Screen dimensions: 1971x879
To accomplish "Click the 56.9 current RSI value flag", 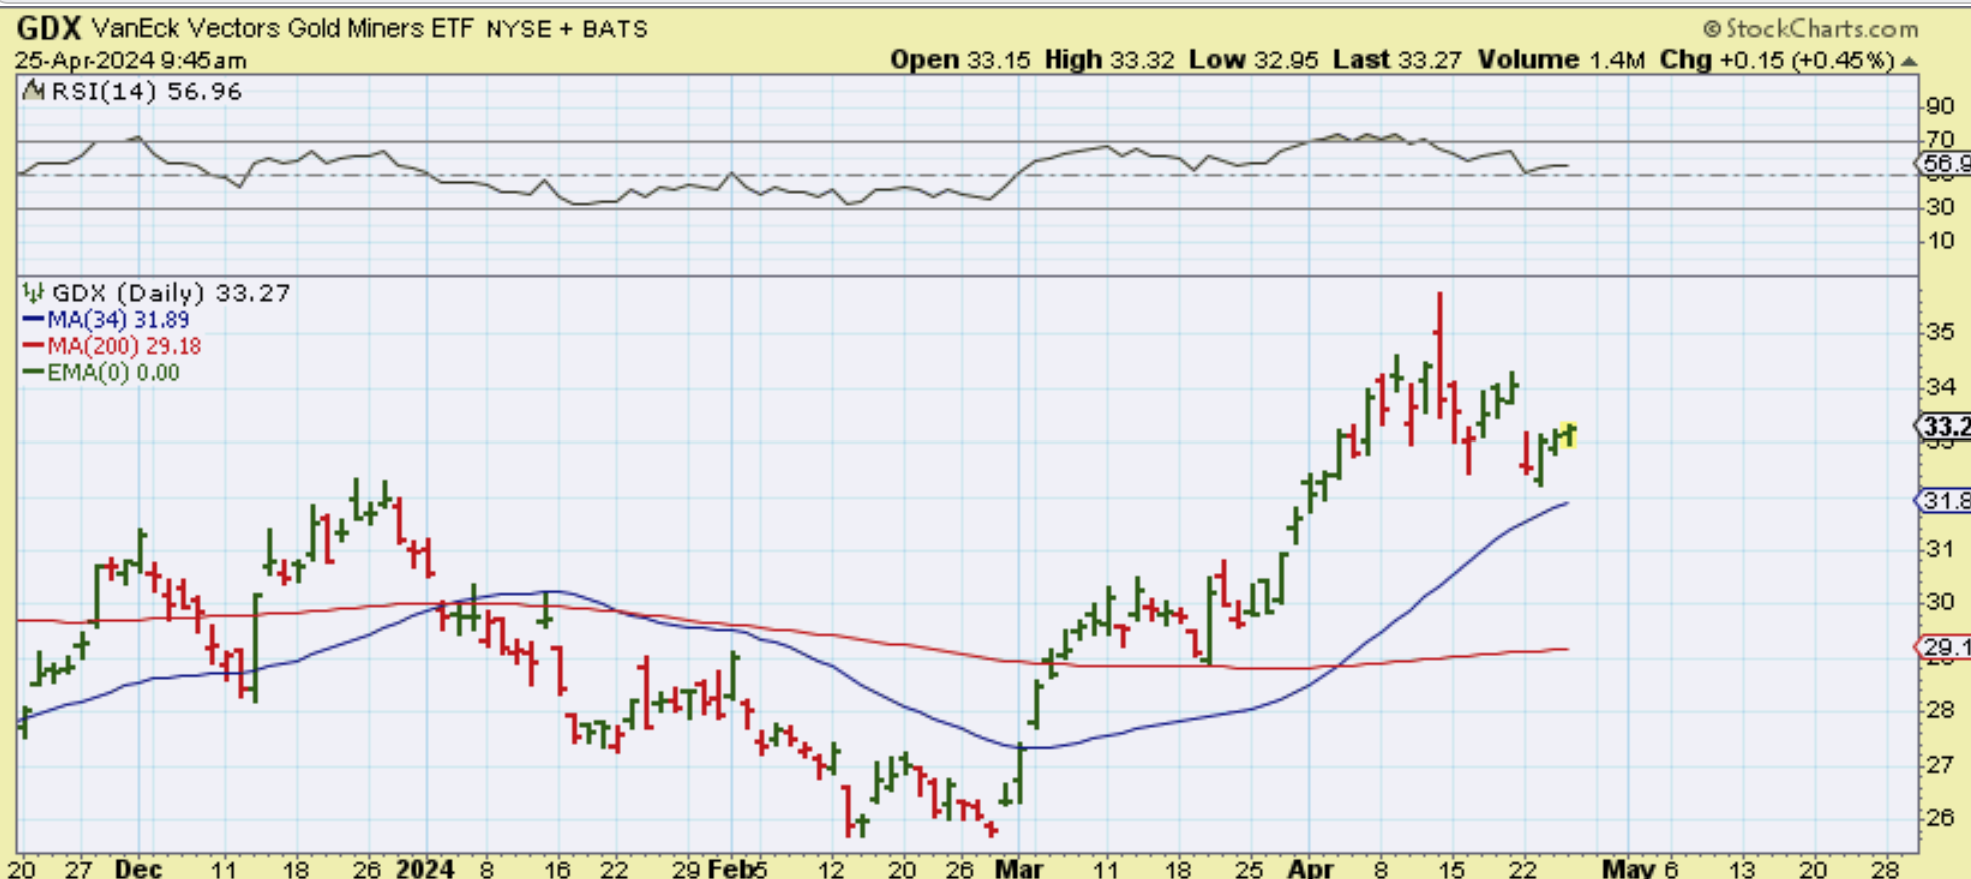I will [x=1943, y=163].
